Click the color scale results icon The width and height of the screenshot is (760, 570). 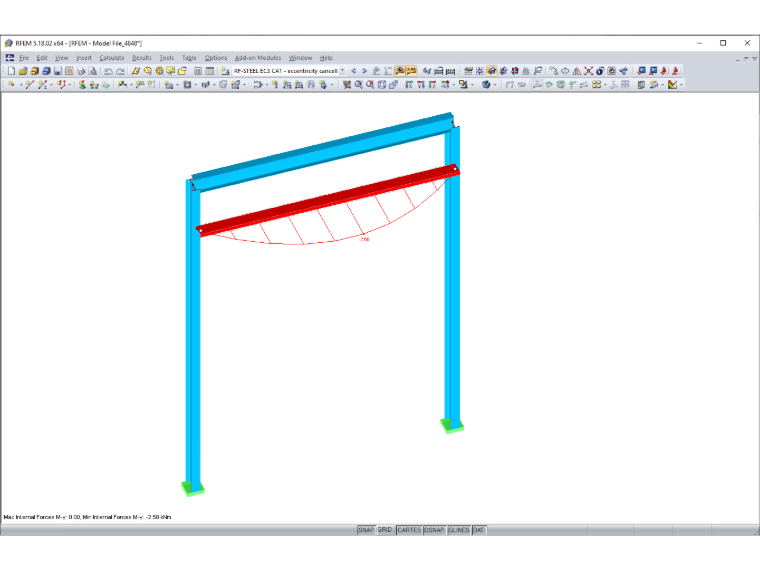[x=641, y=84]
